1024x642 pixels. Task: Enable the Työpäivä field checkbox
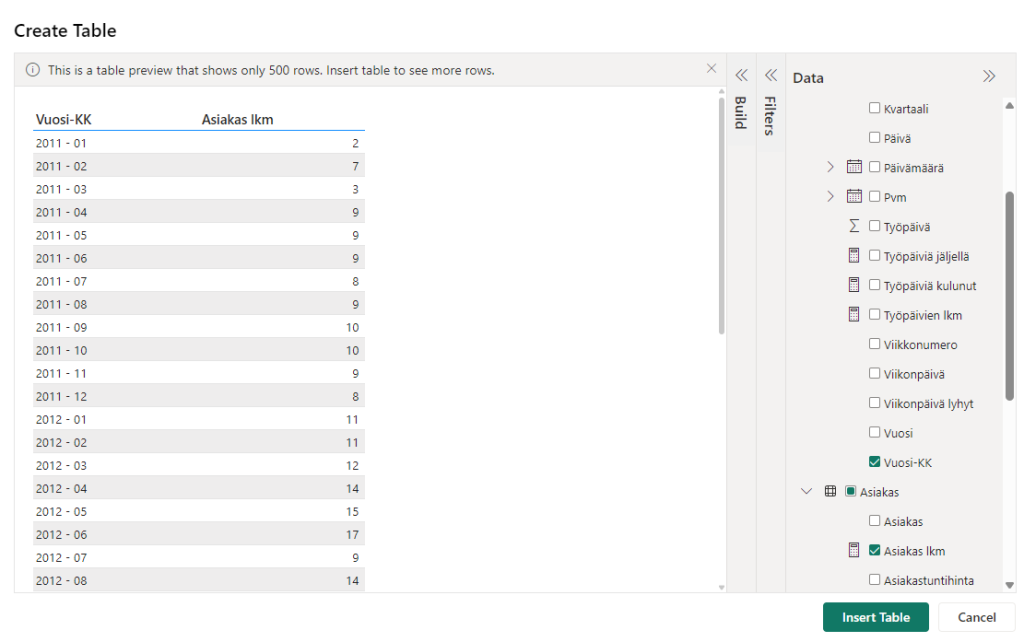874,226
